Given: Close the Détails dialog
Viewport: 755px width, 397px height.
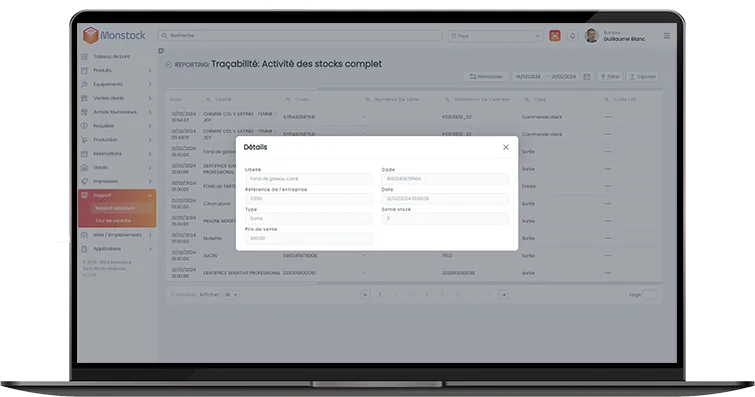Looking at the screenshot, I should 506,147.
